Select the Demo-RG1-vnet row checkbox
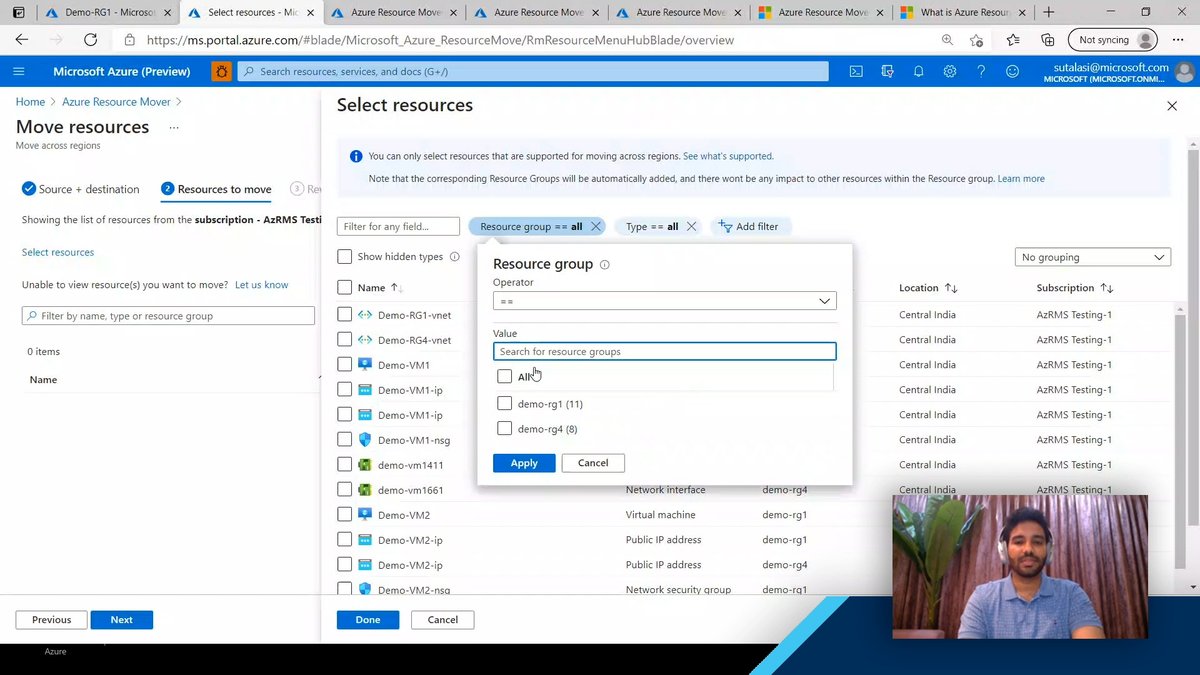1200x675 pixels. 345,315
